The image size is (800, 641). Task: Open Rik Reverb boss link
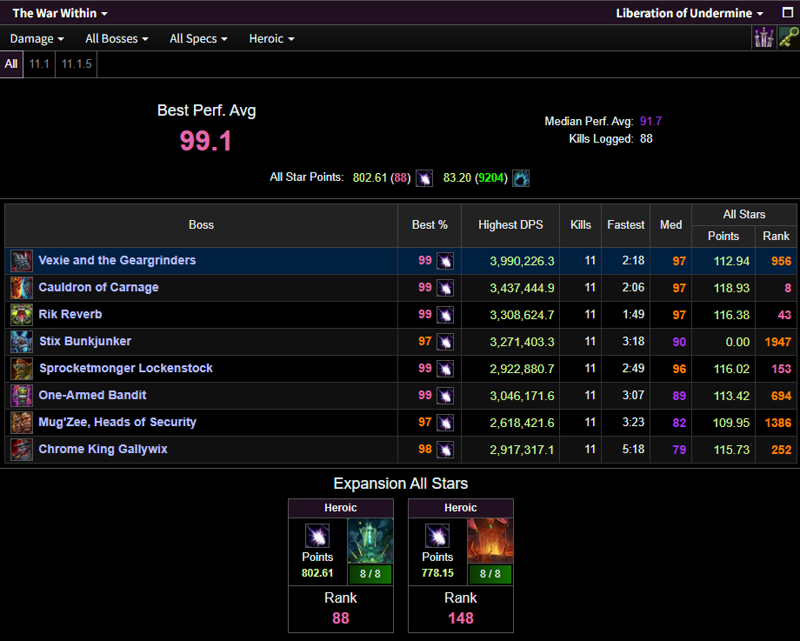70,314
